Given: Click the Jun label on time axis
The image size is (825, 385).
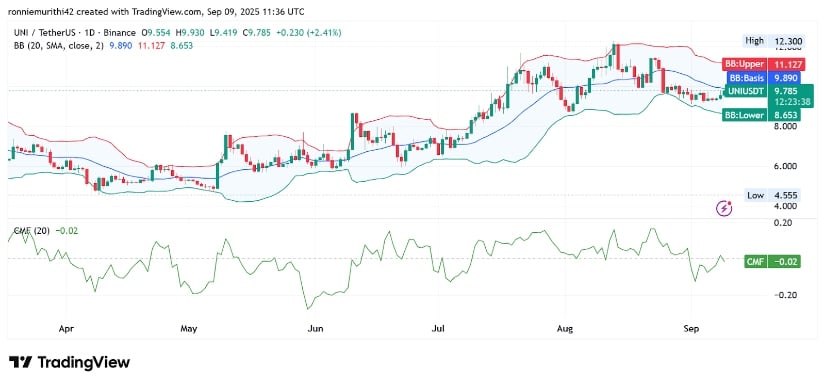Looking at the screenshot, I should tap(315, 329).
